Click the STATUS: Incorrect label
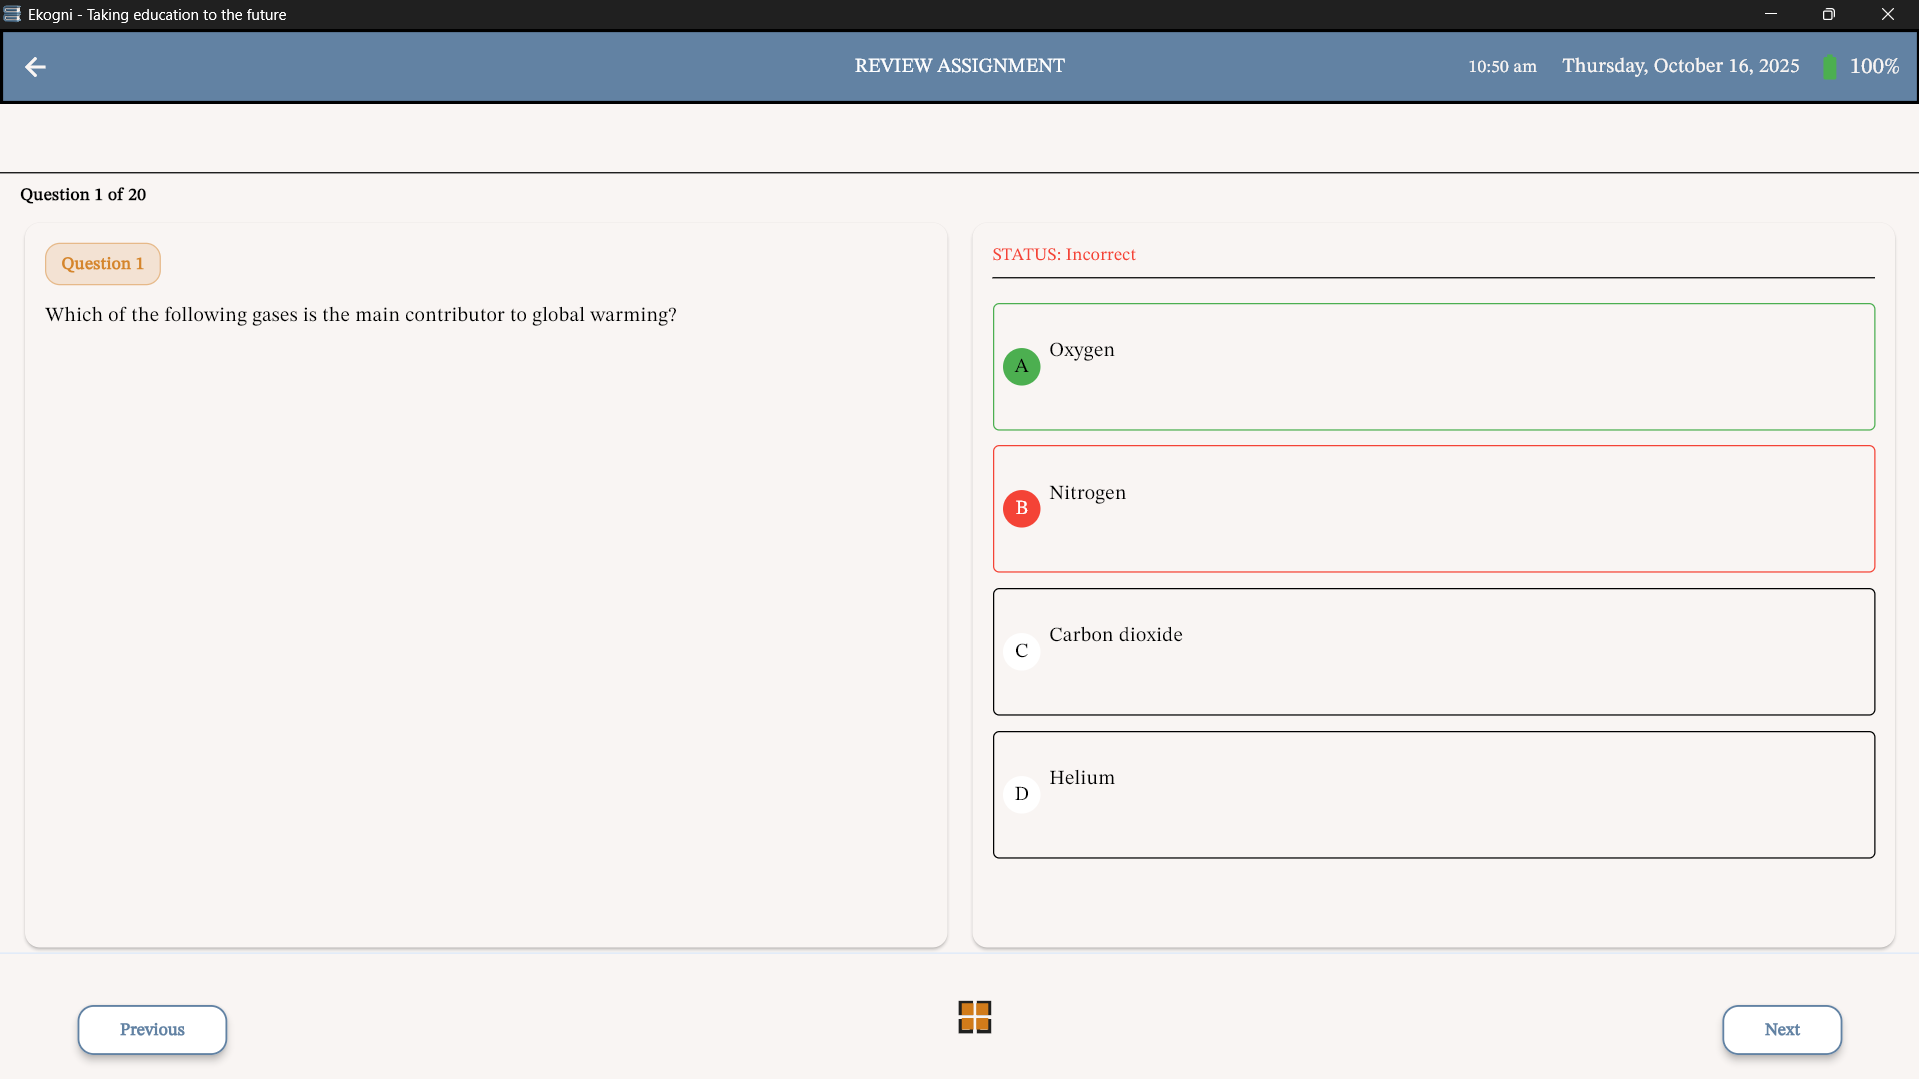This screenshot has width=1919, height=1079. [1063, 255]
